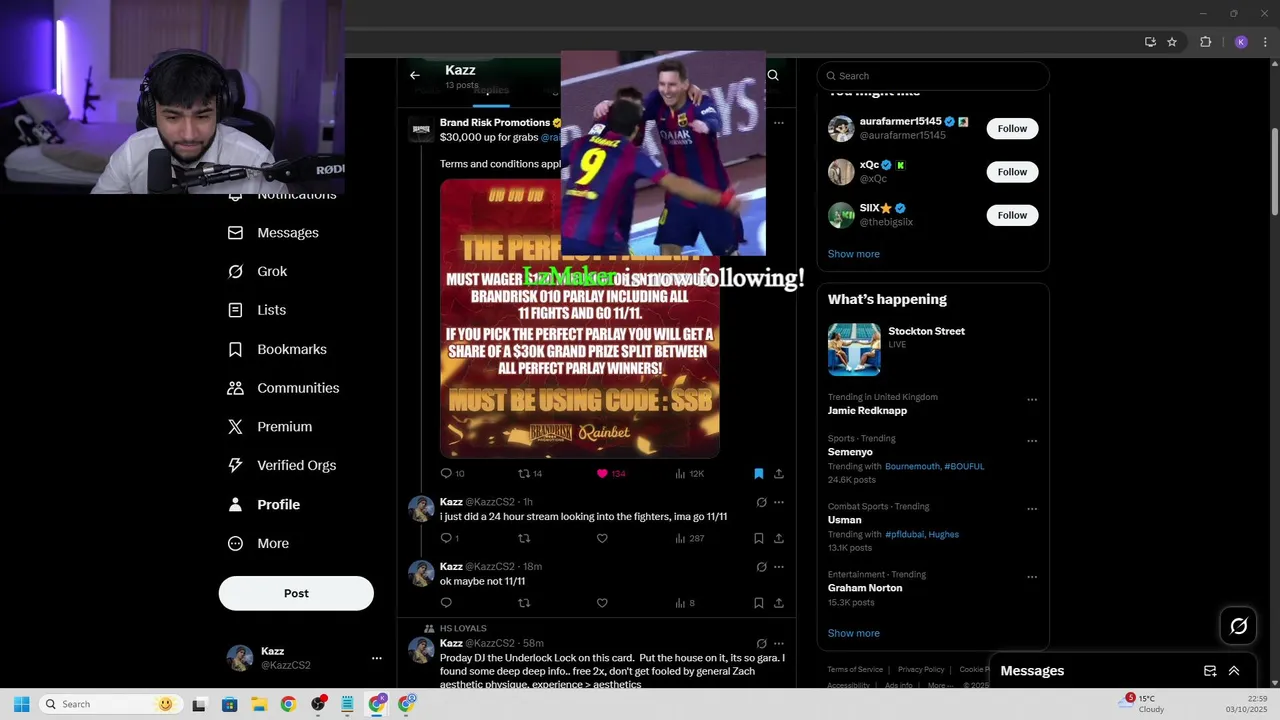1280x720 pixels.
Task: Compose a new message in the Messages drawer
Action: [x=1210, y=671]
